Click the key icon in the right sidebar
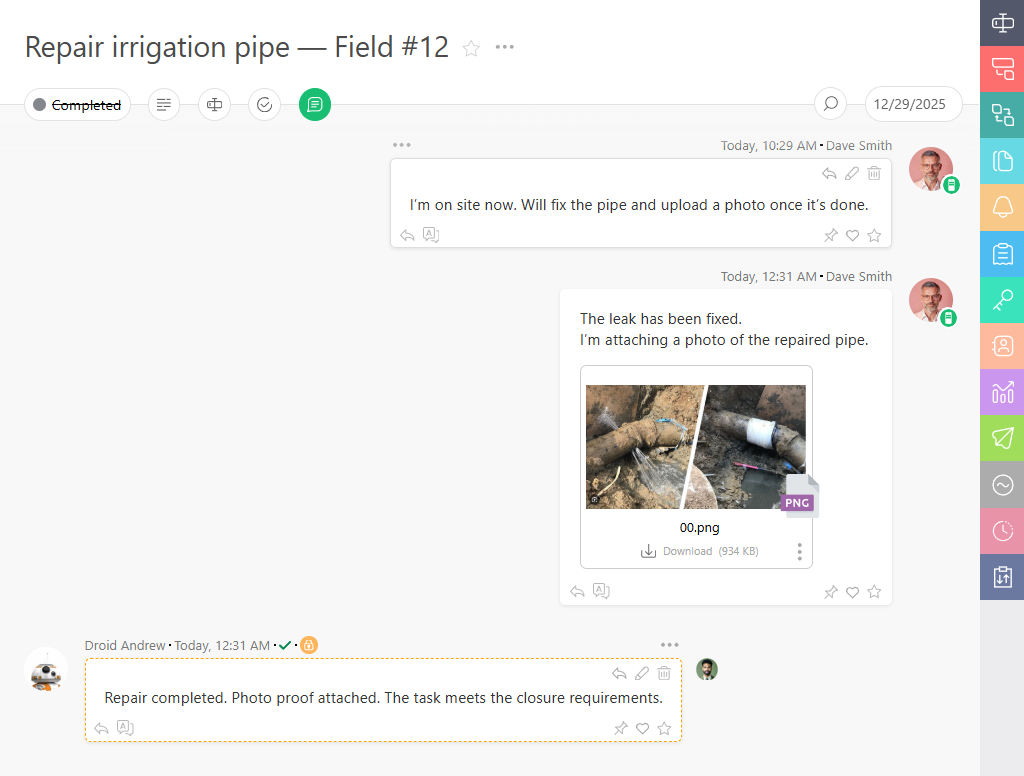 pos(1002,299)
